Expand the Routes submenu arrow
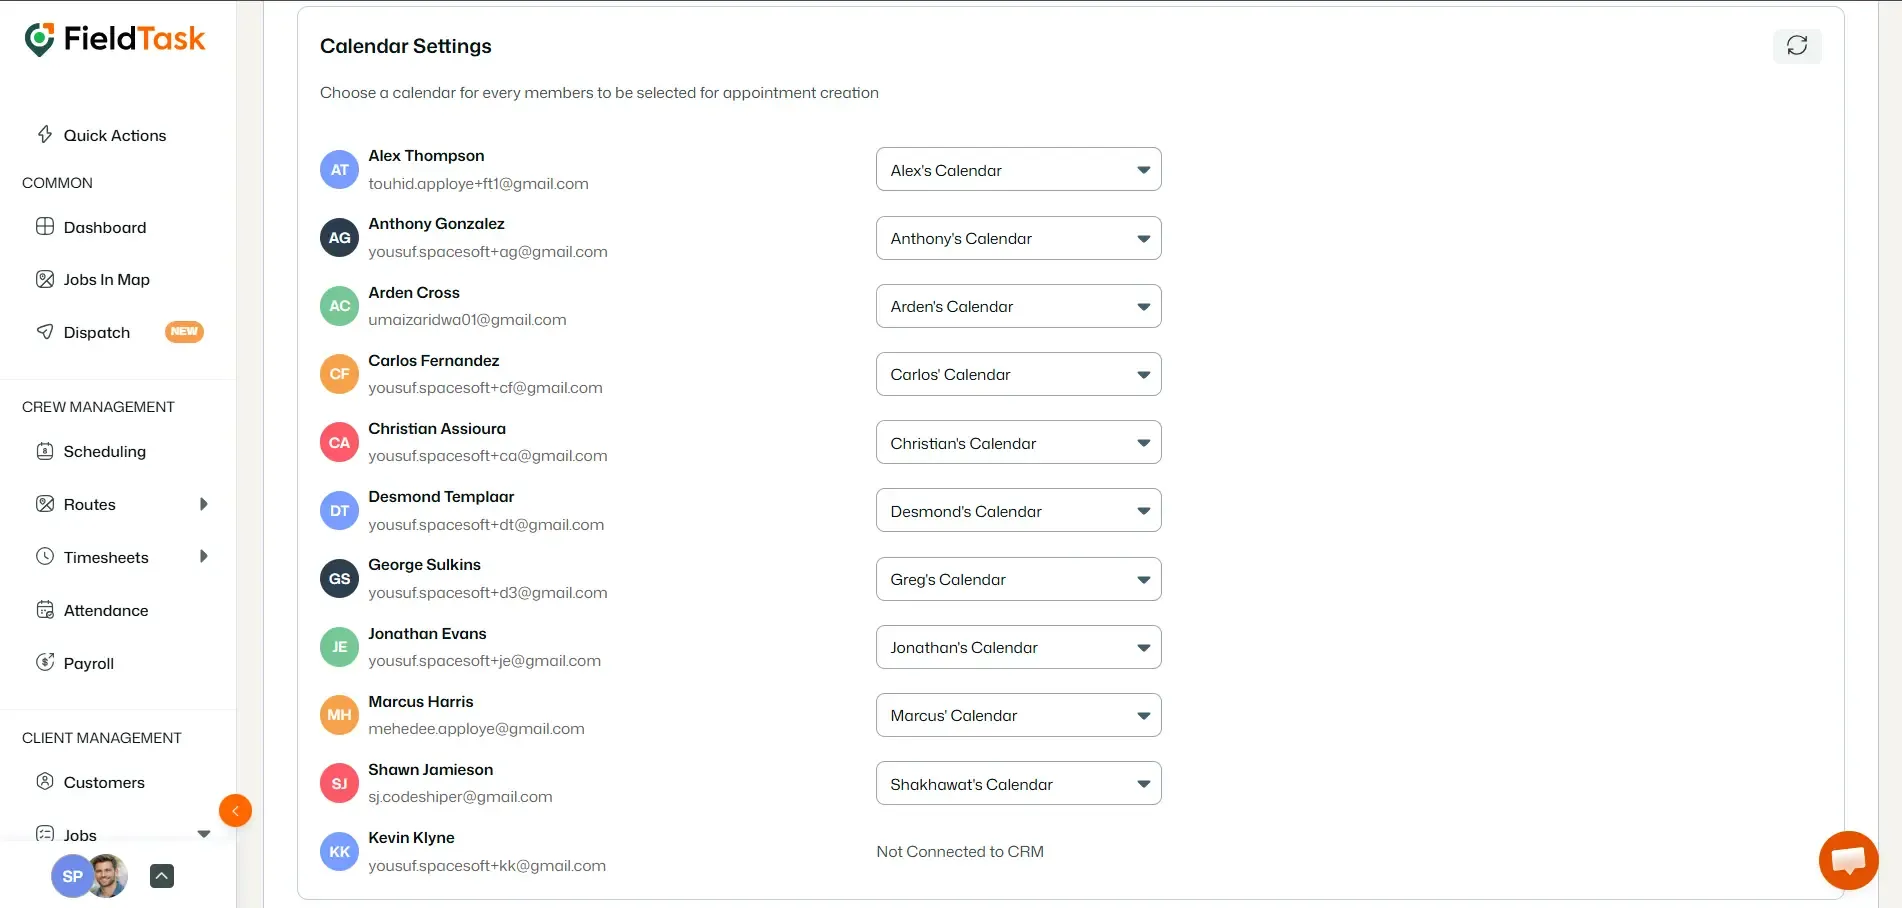The height and width of the screenshot is (908, 1902). click(204, 504)
